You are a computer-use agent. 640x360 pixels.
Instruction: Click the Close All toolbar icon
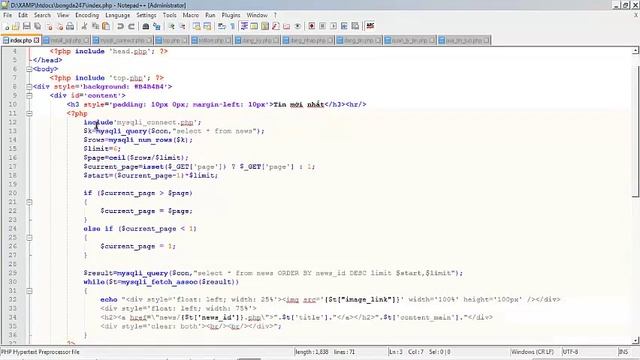[60, 27]
